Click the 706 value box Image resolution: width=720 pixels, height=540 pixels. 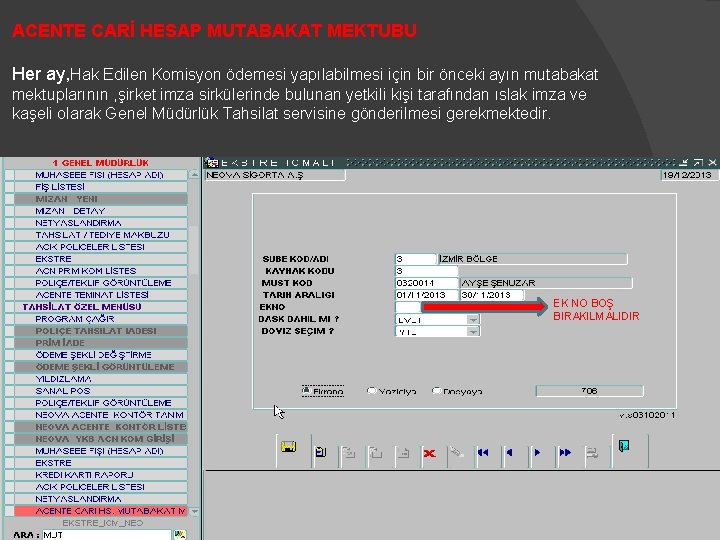(x=590, y=391)
